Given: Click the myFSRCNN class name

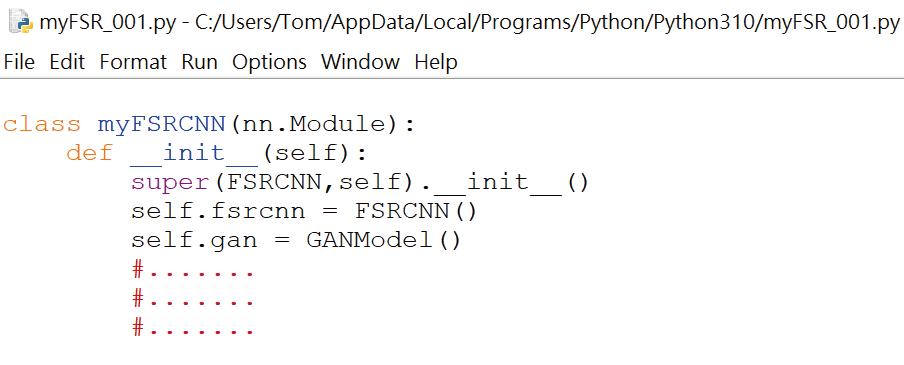Looking at the screenshot, I should click(161, 125).
